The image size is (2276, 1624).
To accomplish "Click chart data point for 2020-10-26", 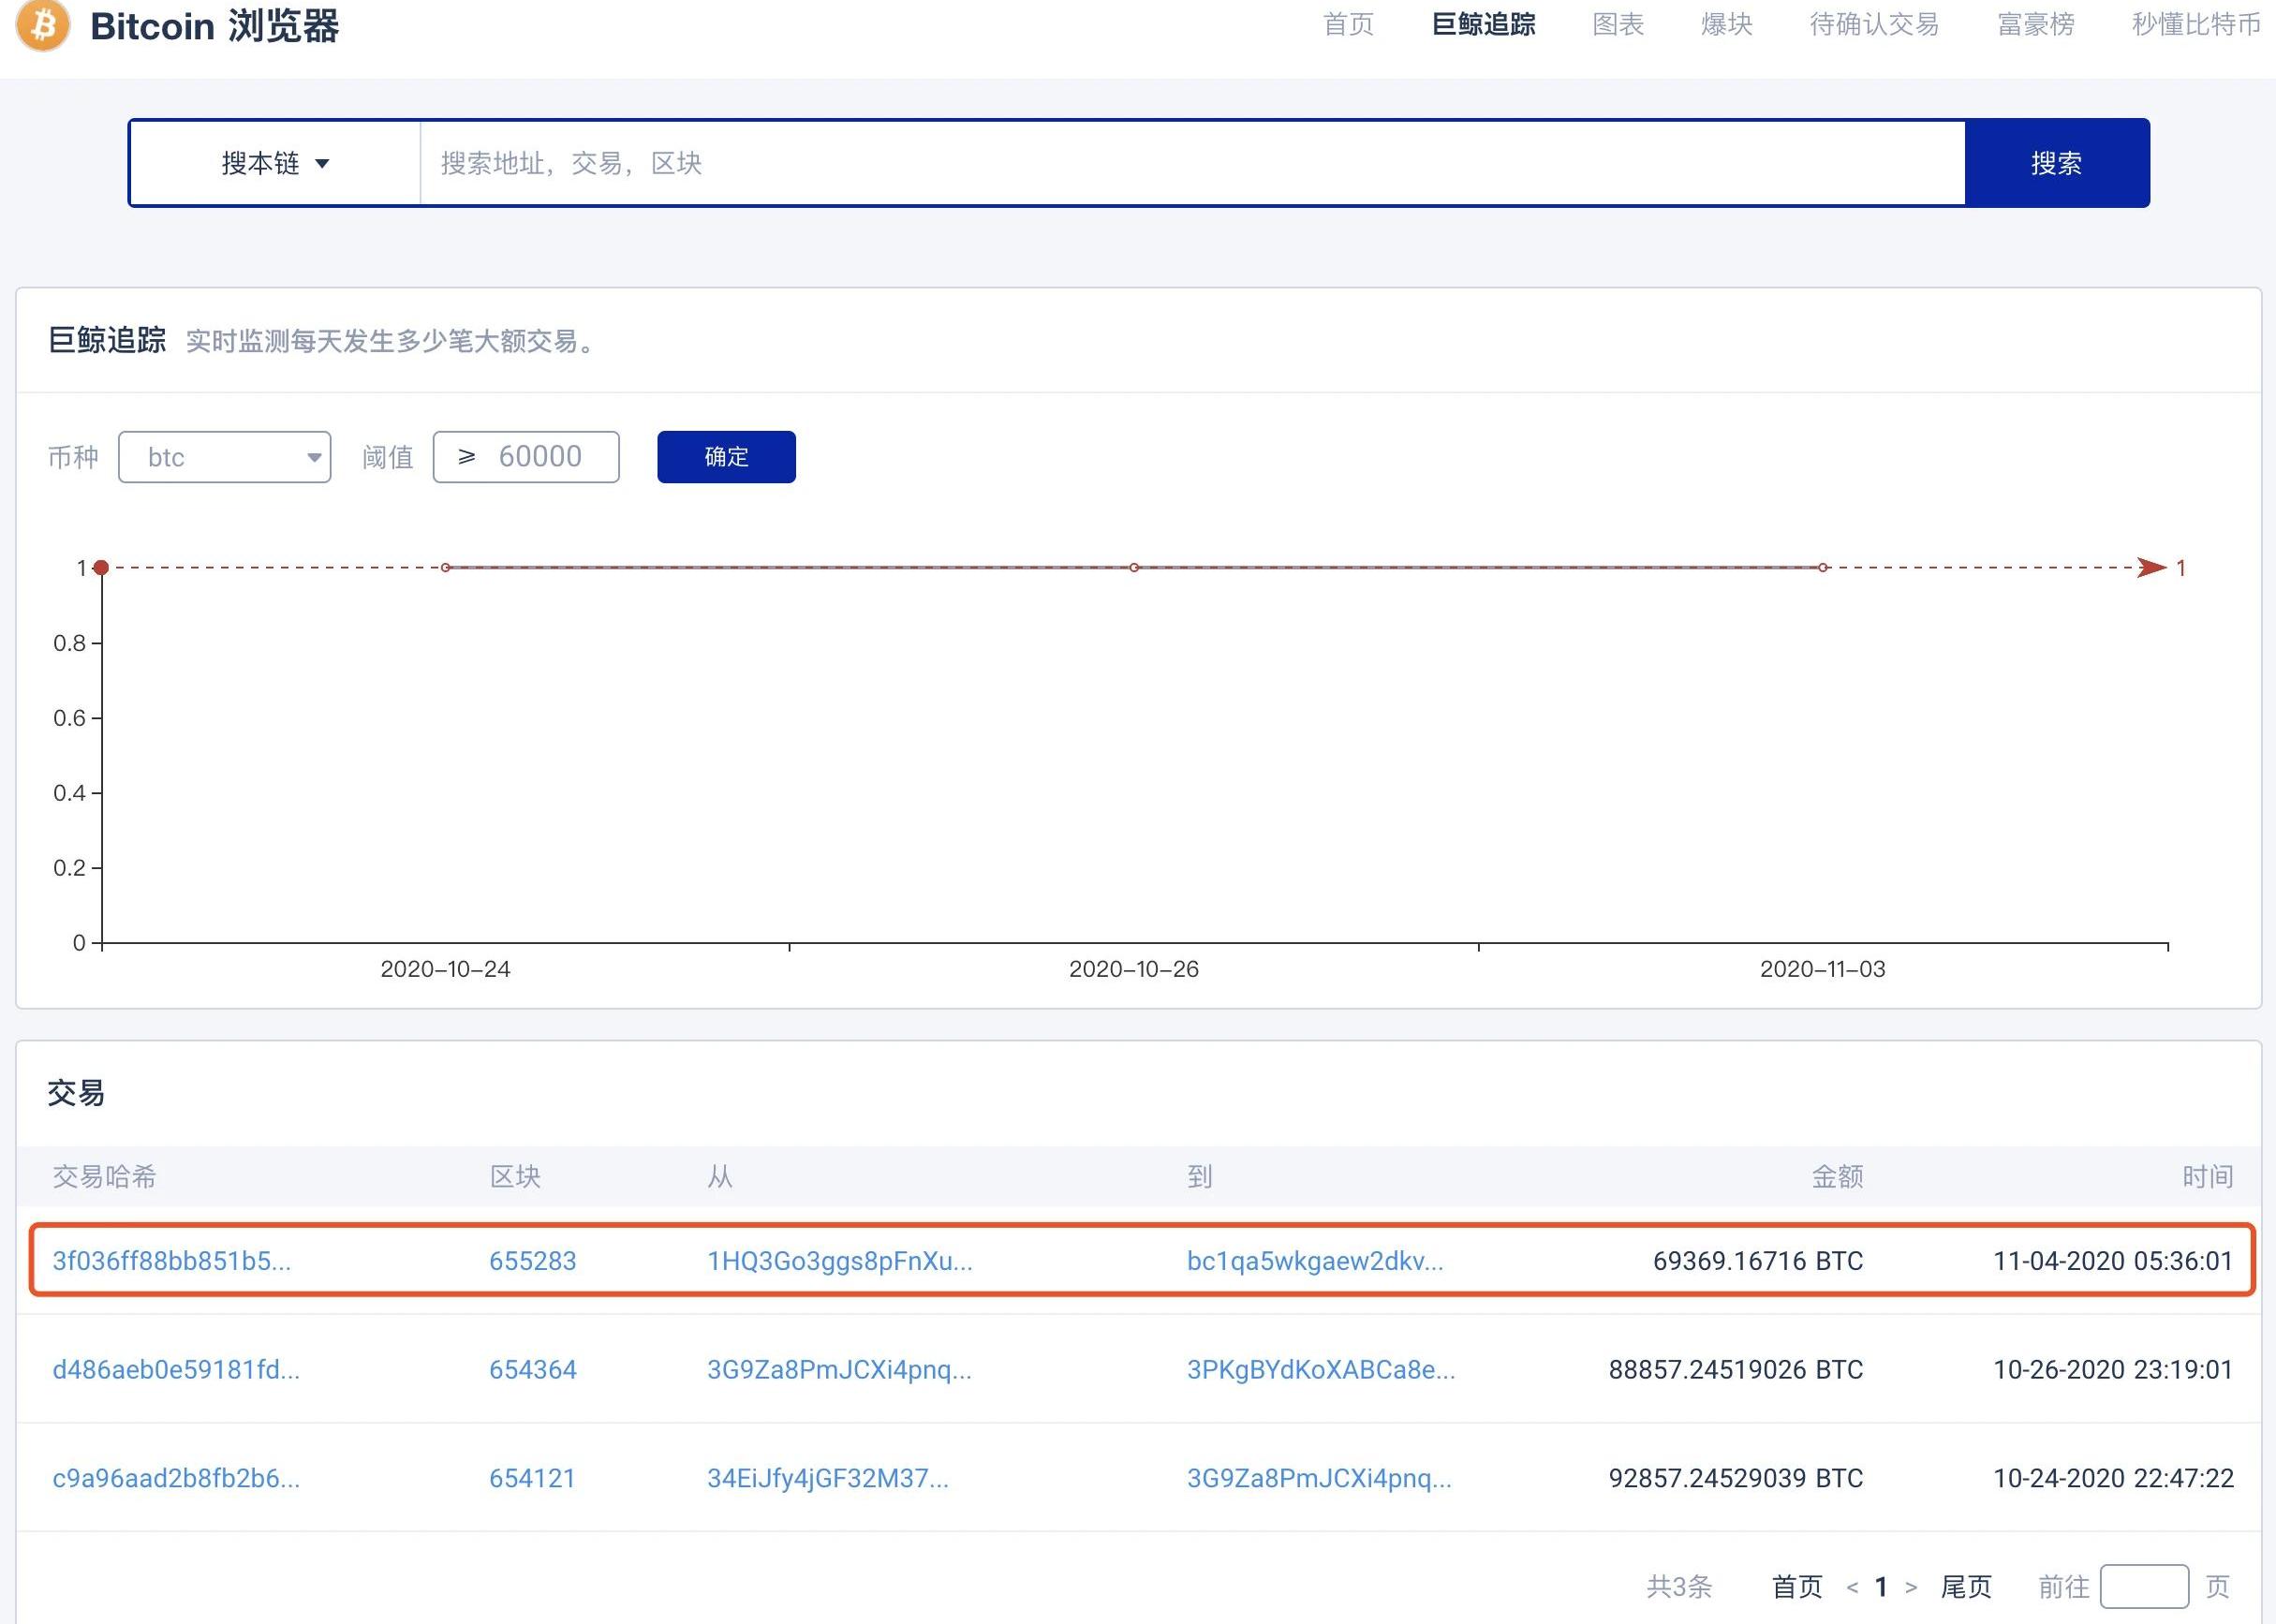I will [1134, 568].
